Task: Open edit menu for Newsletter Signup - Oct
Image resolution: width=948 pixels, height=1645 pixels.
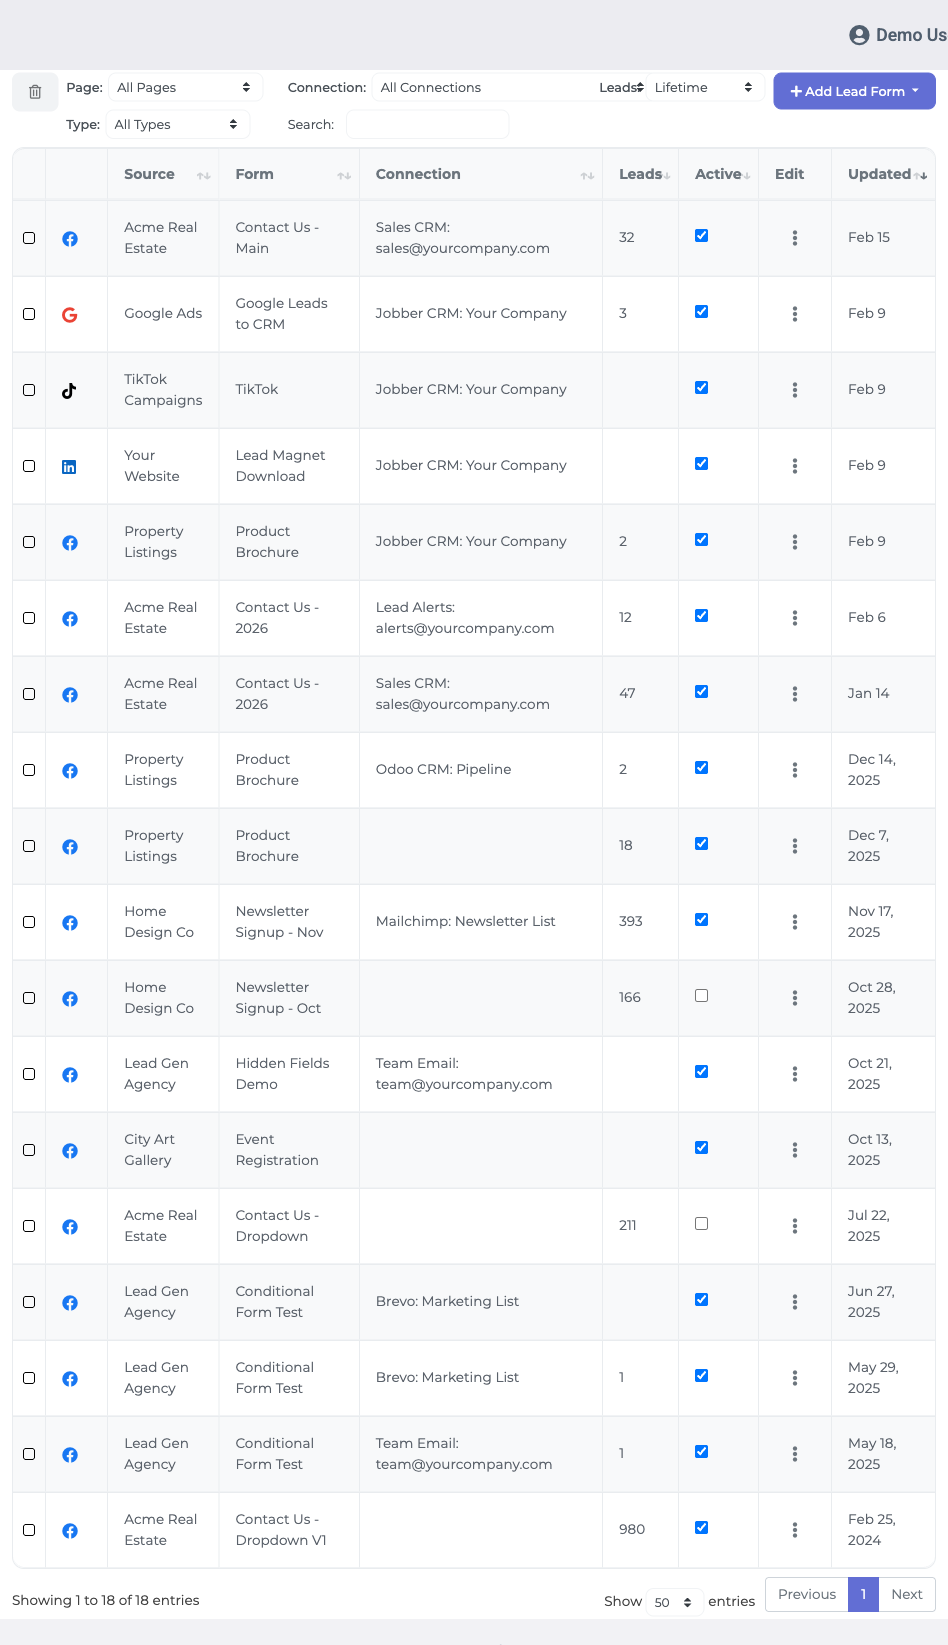Action: [795, 998]
